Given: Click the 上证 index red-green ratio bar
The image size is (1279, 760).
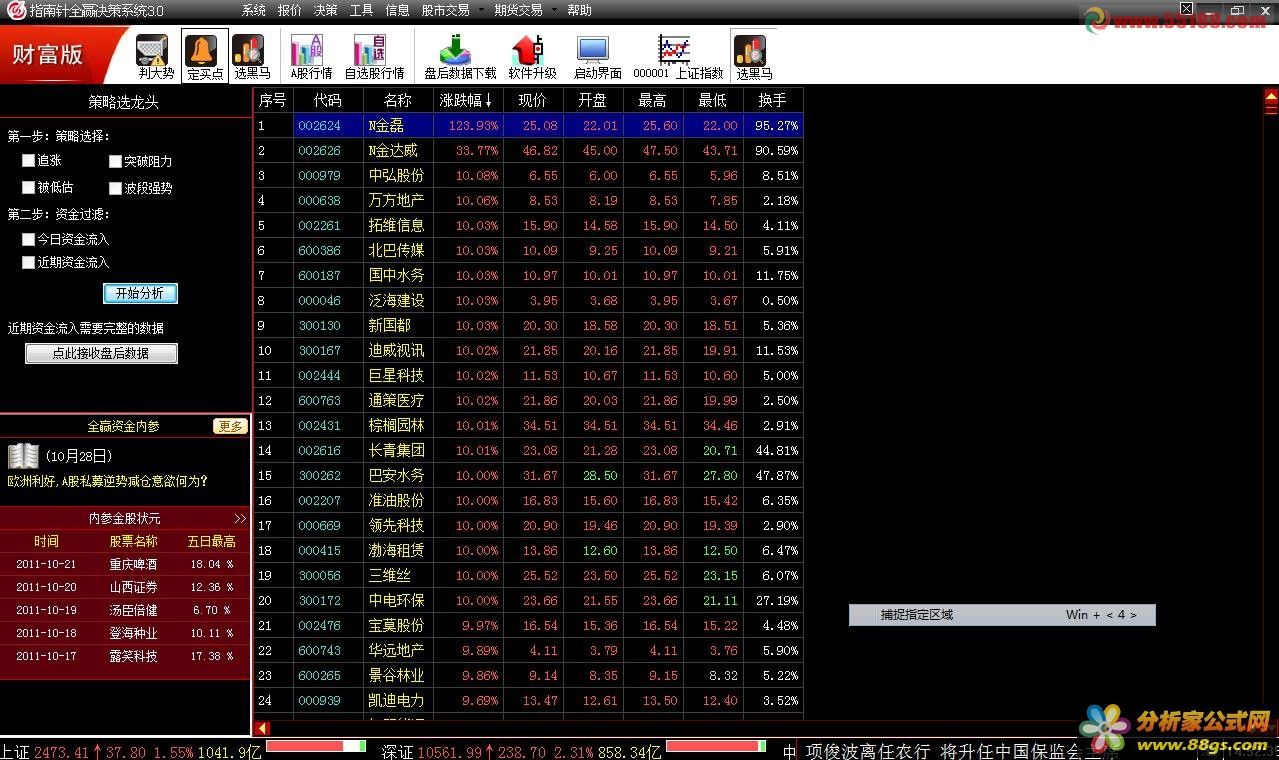Looking at the screenshot, I should [316, 746].
